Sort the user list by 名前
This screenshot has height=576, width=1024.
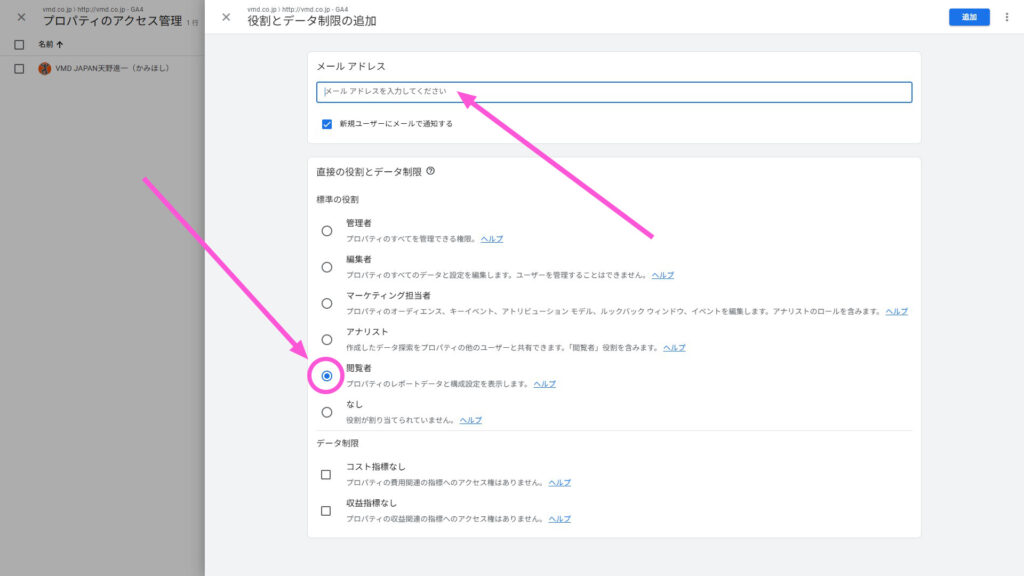47,44
